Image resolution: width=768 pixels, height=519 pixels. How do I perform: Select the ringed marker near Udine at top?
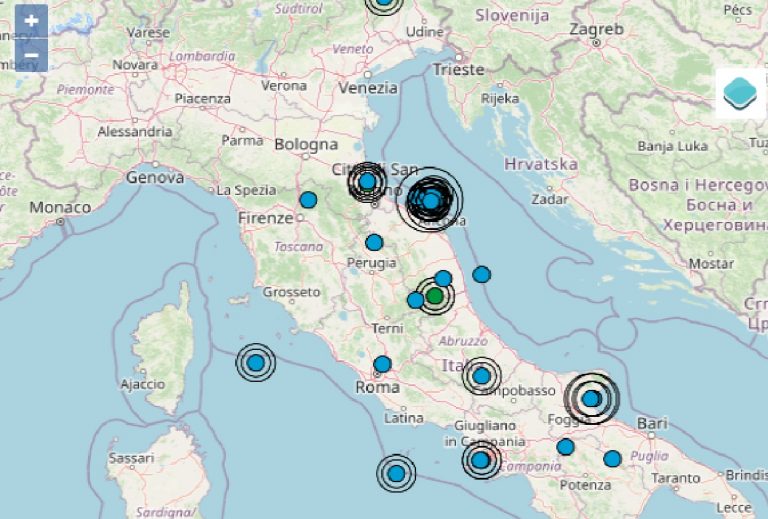point(383,3)
